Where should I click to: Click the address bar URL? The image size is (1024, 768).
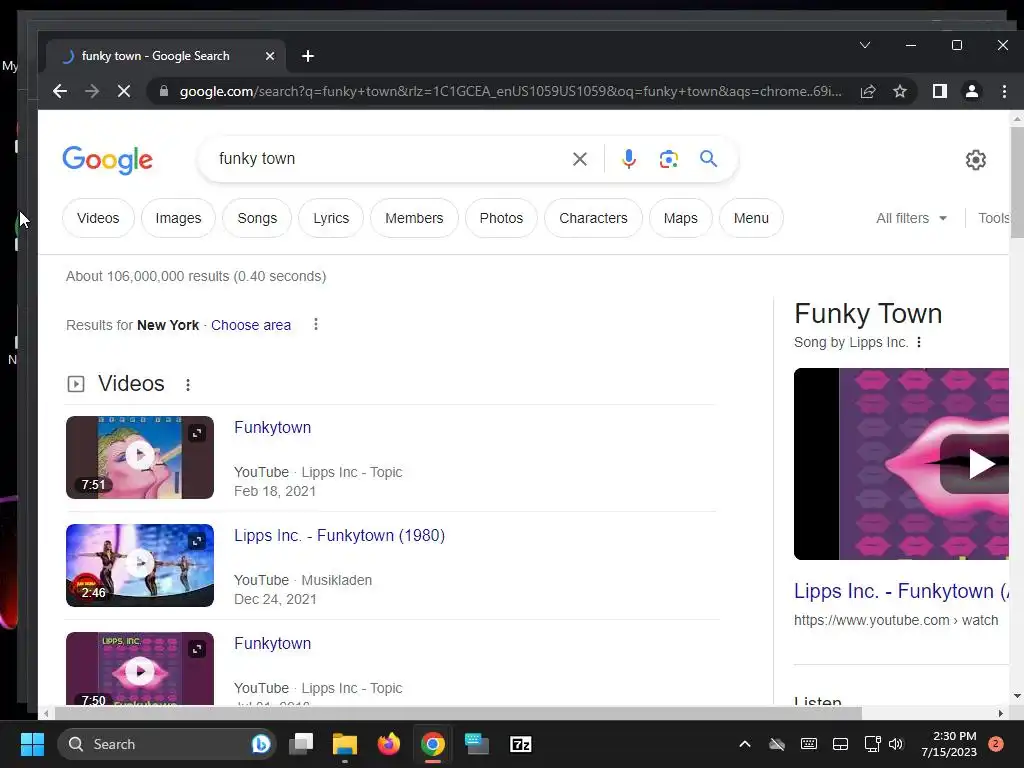click(511, 91)
